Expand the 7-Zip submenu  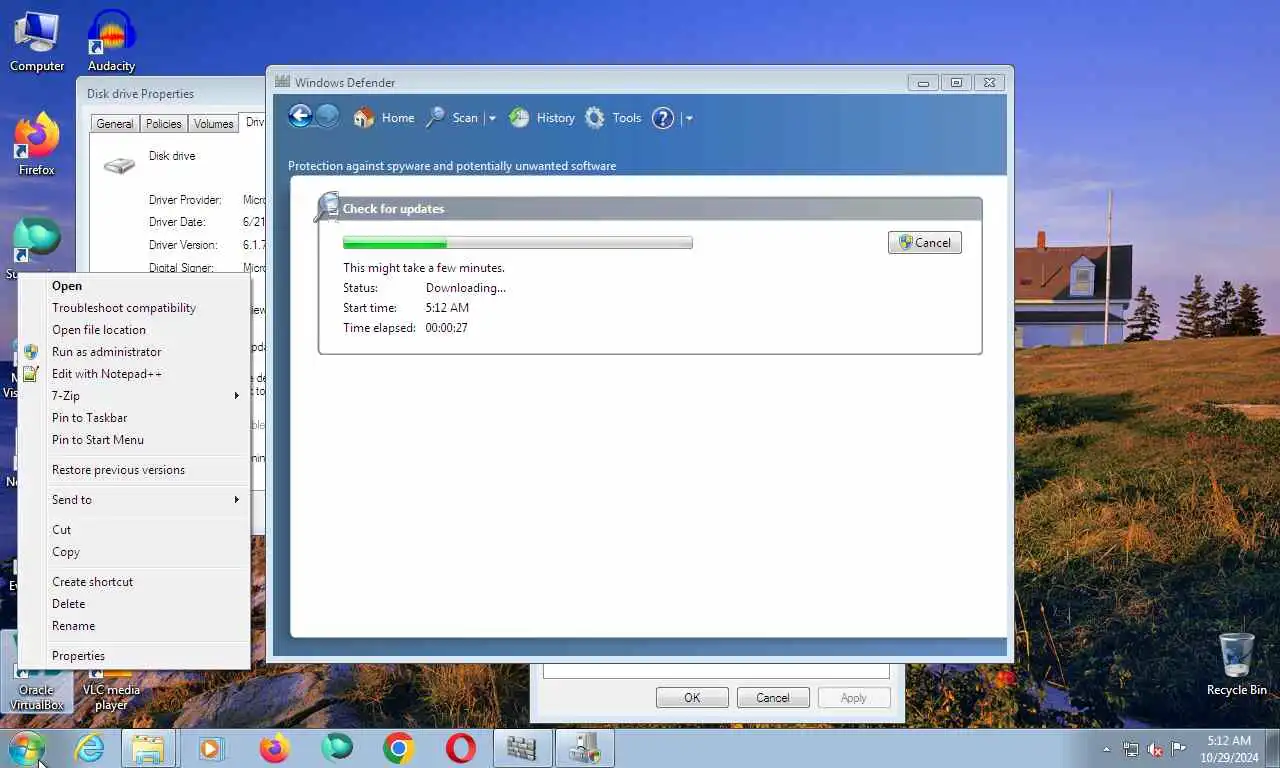coord(134,396)
